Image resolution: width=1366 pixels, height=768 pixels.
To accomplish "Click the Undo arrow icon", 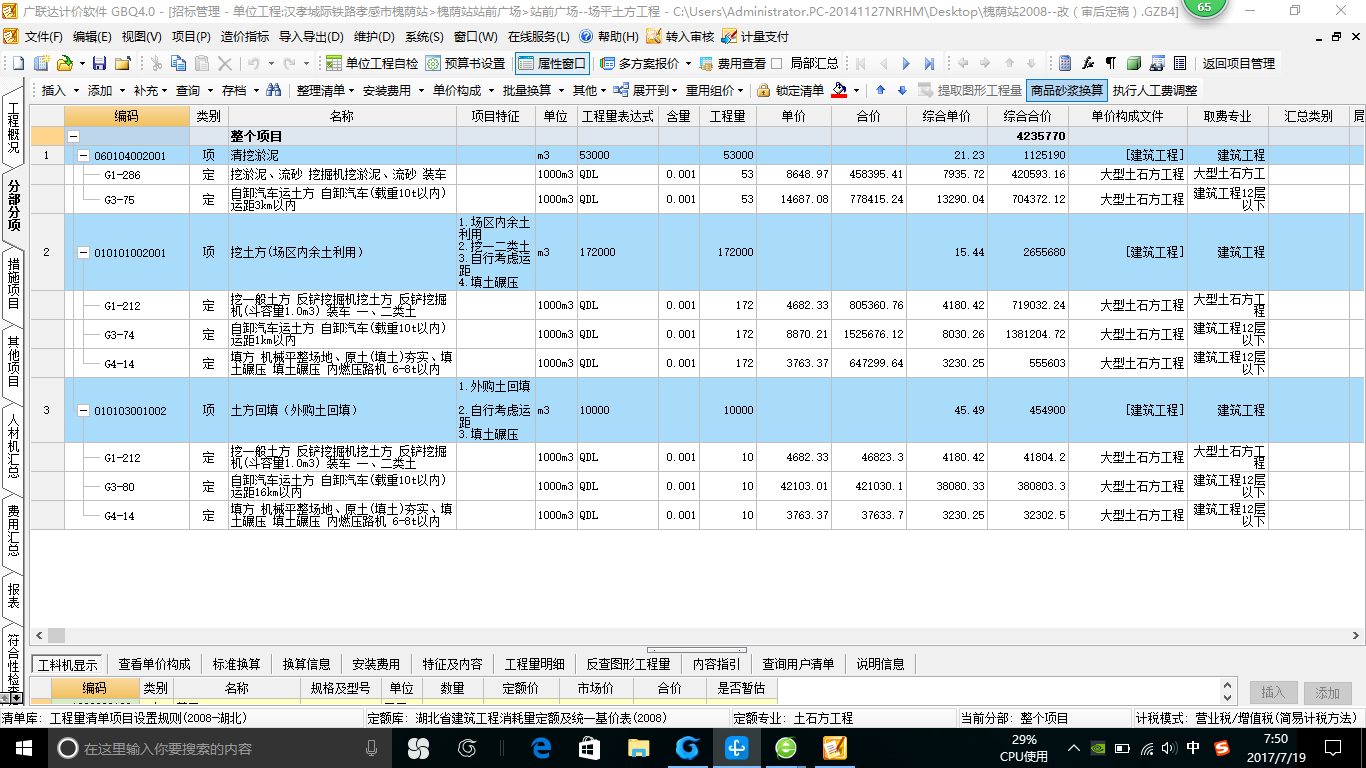I will pyautogui.click(x=253, y=63).
